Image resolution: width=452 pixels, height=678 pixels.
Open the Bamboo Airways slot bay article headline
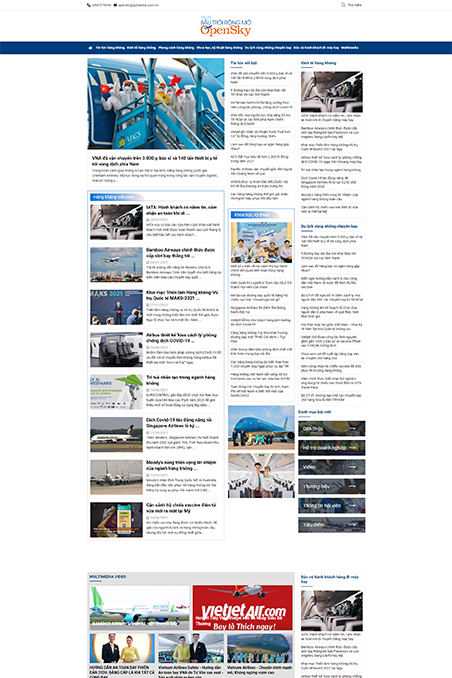tap(180, 253)
